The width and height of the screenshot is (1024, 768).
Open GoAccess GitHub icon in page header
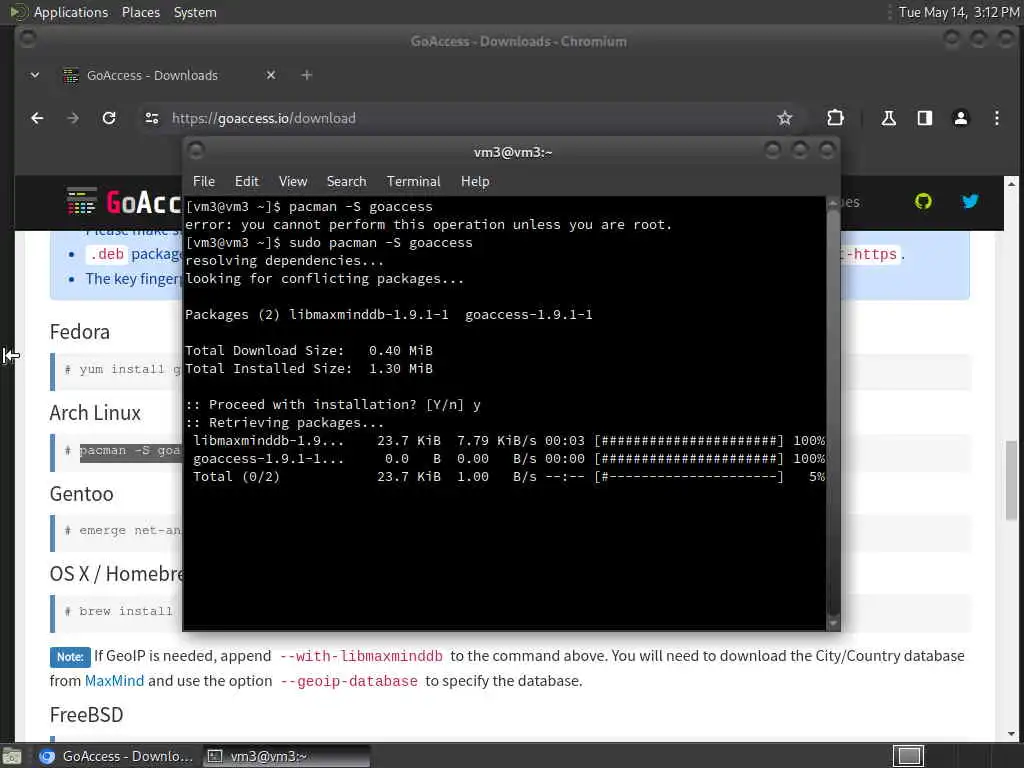tap(923, 201)
